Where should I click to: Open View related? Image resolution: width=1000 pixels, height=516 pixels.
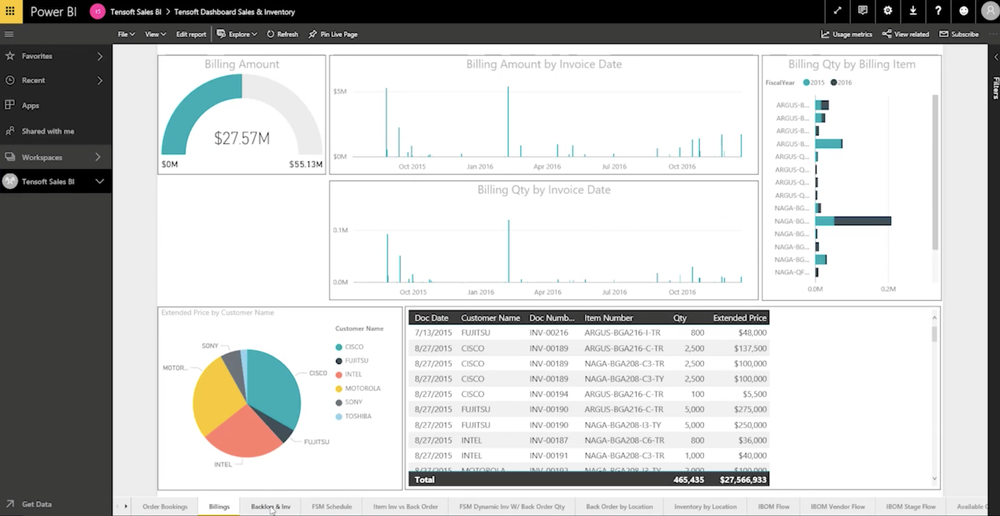(x=906, y=34)
